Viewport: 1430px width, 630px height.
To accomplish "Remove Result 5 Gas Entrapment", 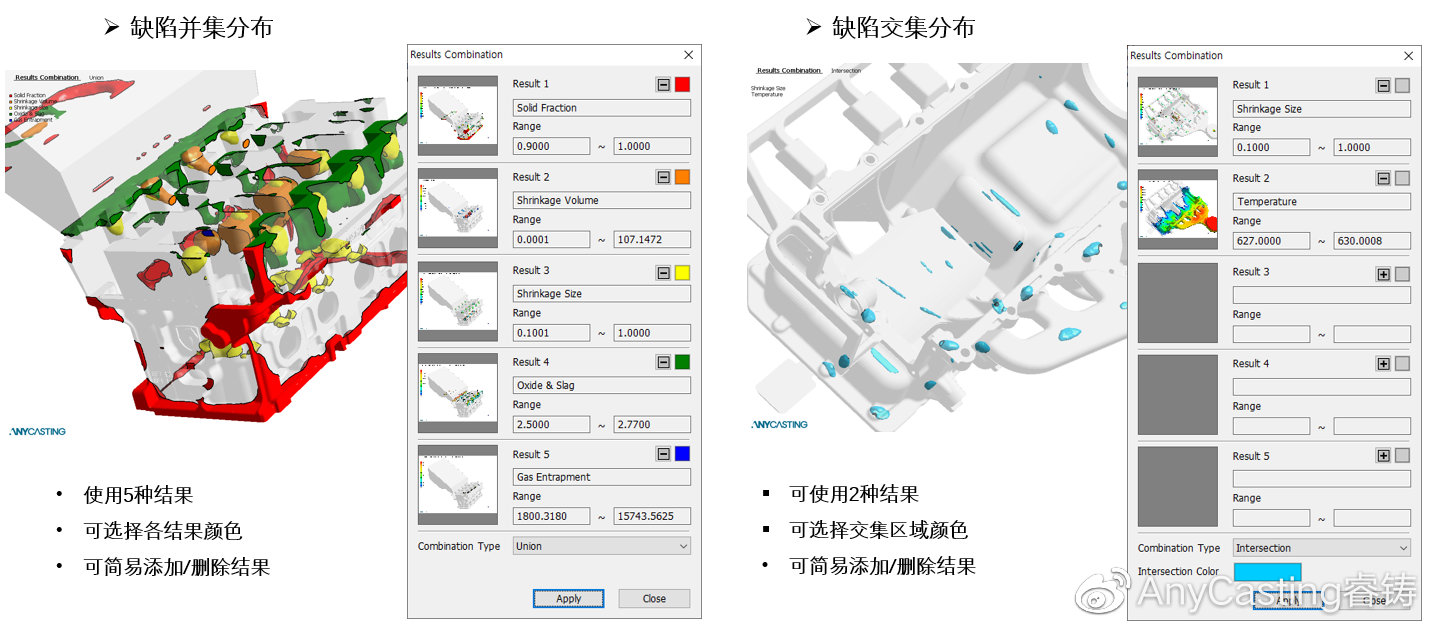I will click(663, 454).
